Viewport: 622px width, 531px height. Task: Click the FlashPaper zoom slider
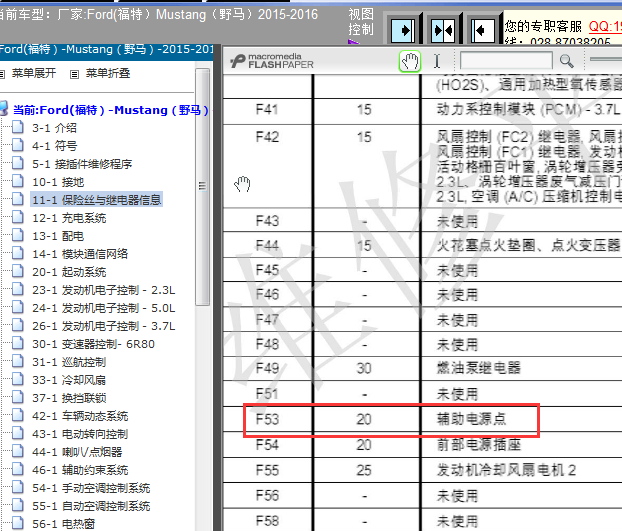[606, 59]
